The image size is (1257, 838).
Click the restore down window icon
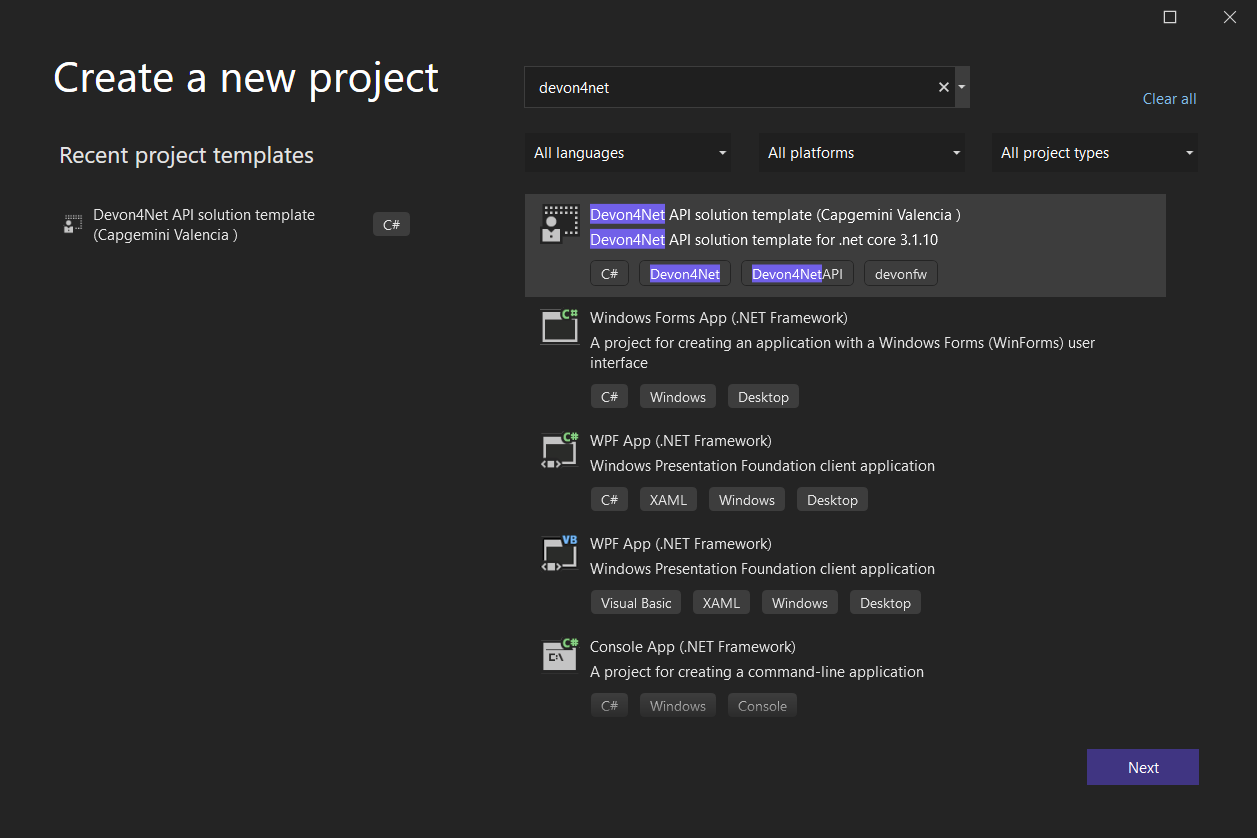tap(1170, 17)
